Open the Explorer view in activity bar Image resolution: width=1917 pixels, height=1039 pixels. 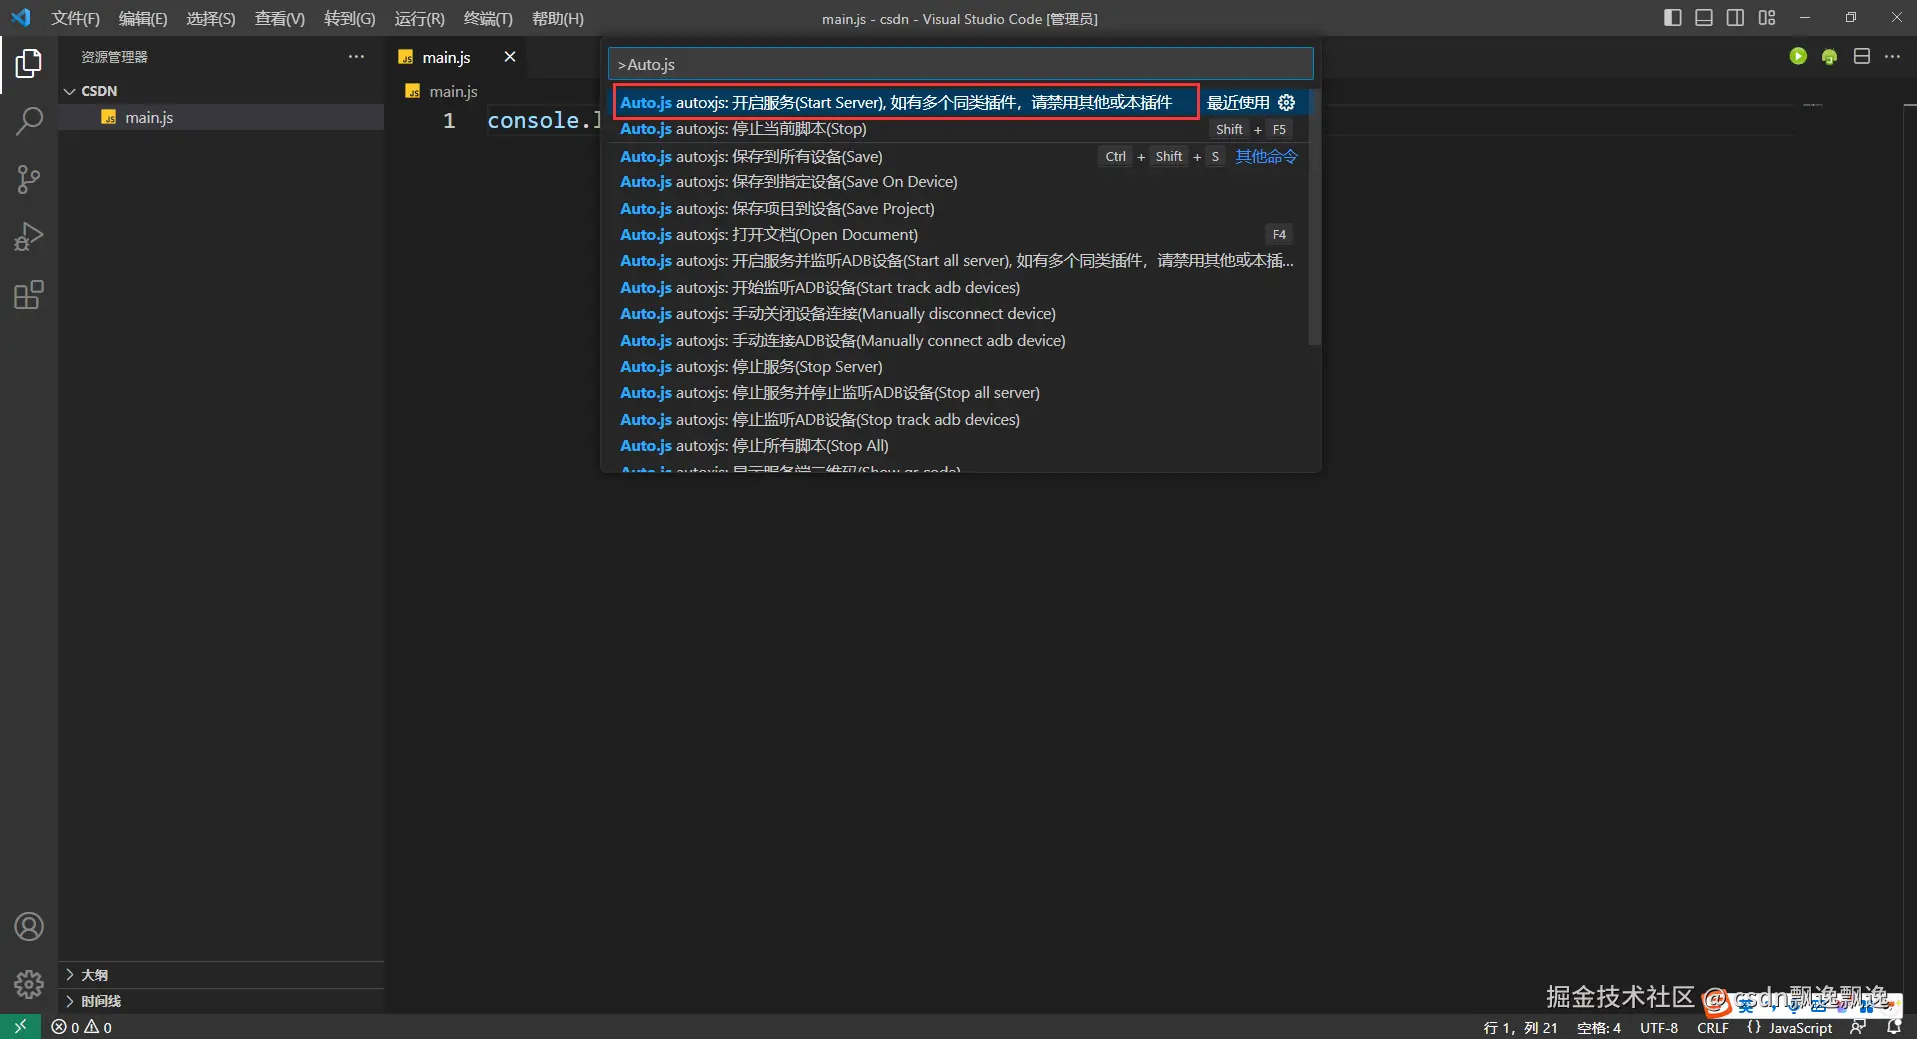(x=29, y=64)
